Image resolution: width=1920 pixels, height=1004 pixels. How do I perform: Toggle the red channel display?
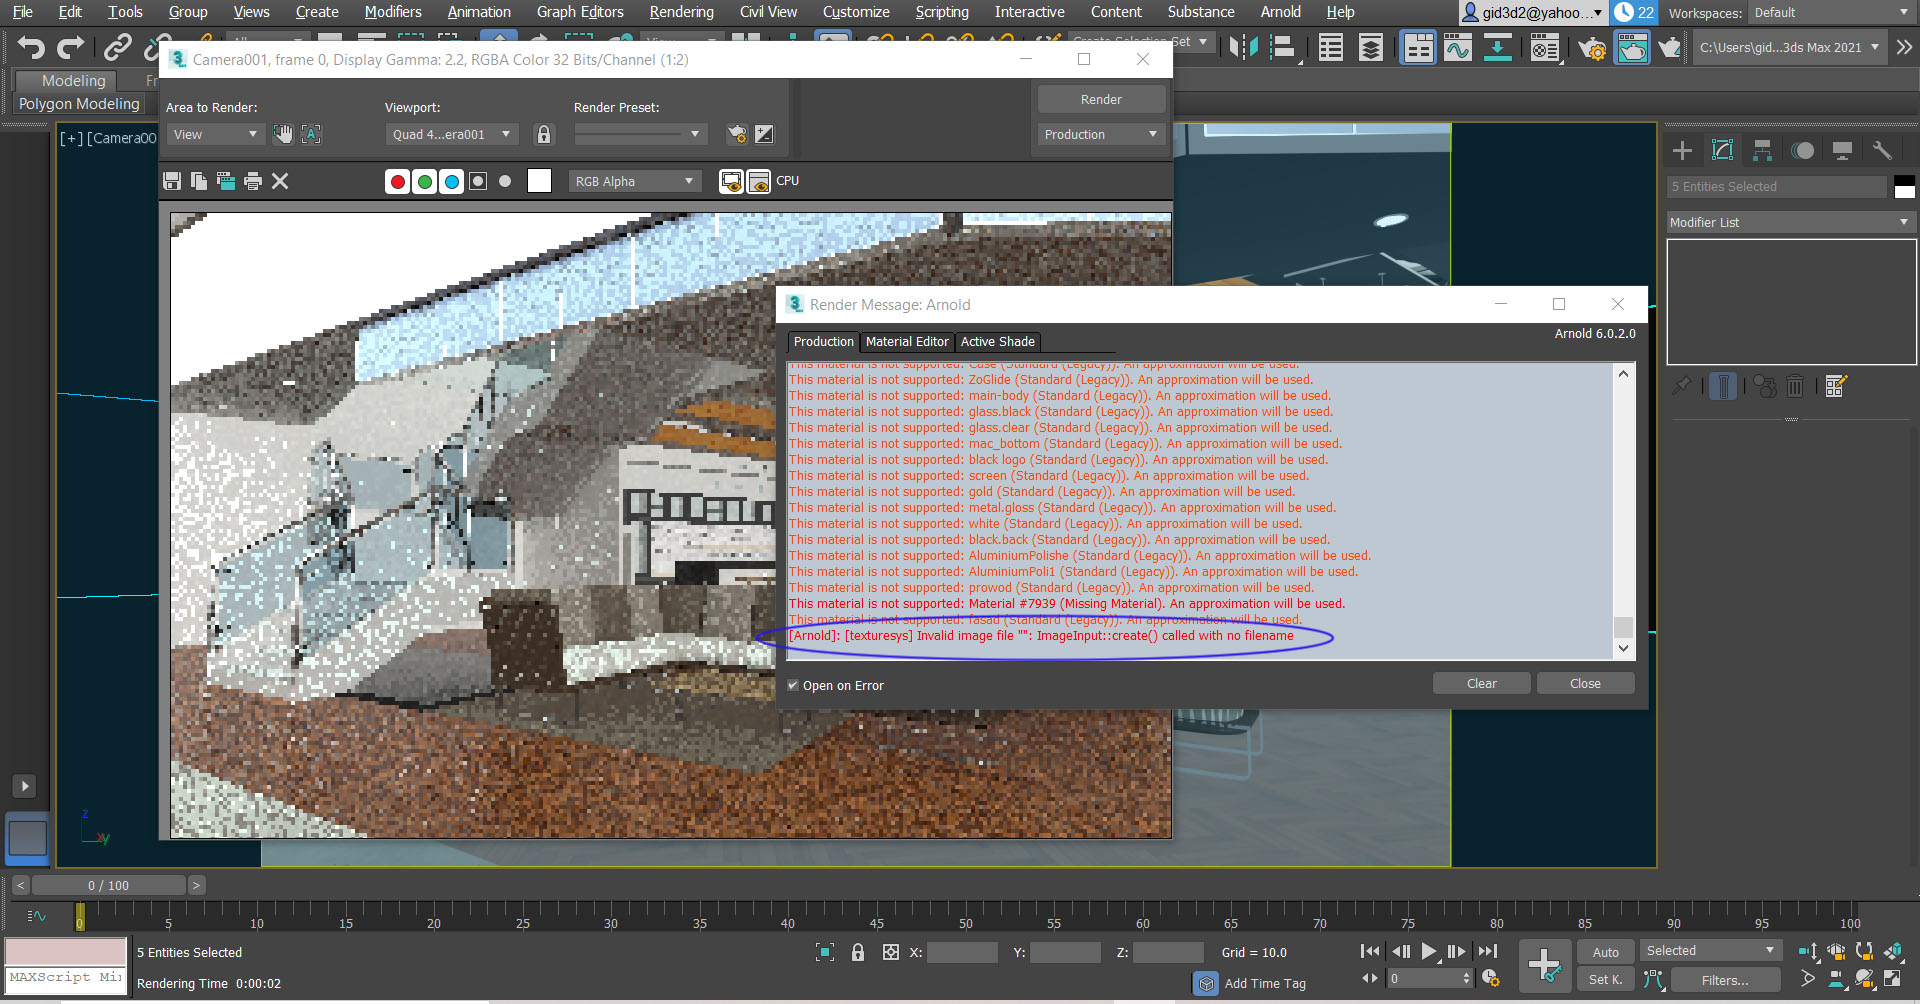coord(397,181)
